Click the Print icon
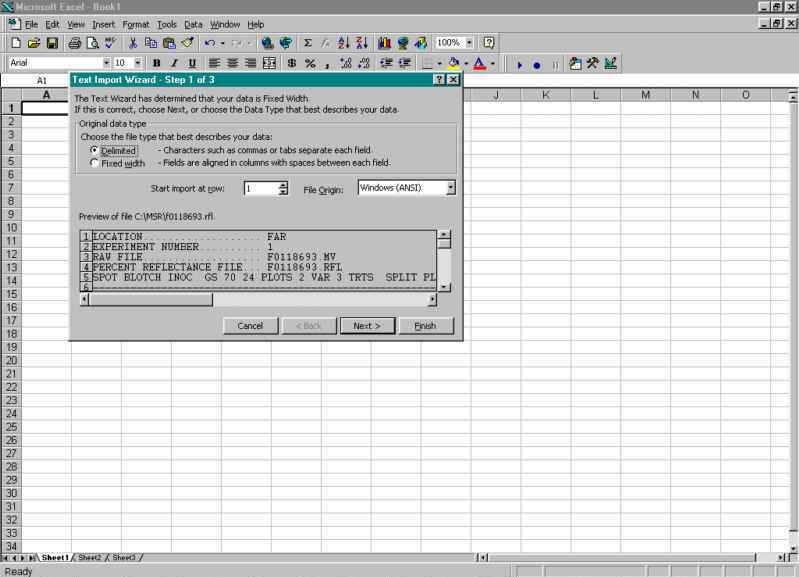The height and width of the screenshot is (577, 799). (x=75, y=43)
